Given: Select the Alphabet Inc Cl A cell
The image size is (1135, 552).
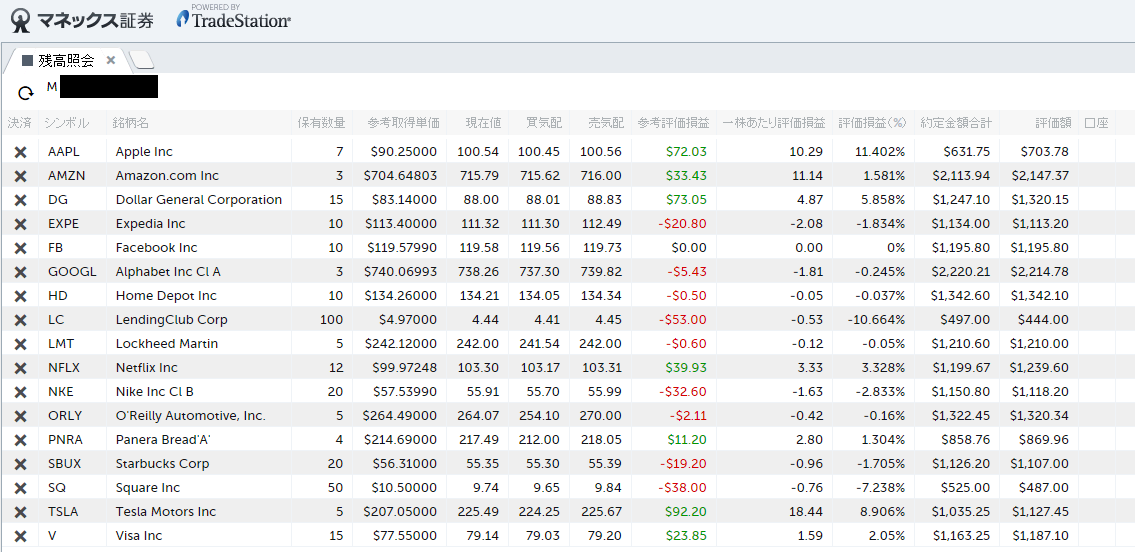Looking at the screenshot, I should [169, 271].
